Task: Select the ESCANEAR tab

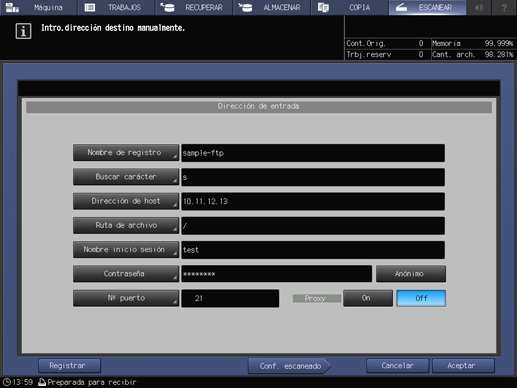Action: point(427,7)
